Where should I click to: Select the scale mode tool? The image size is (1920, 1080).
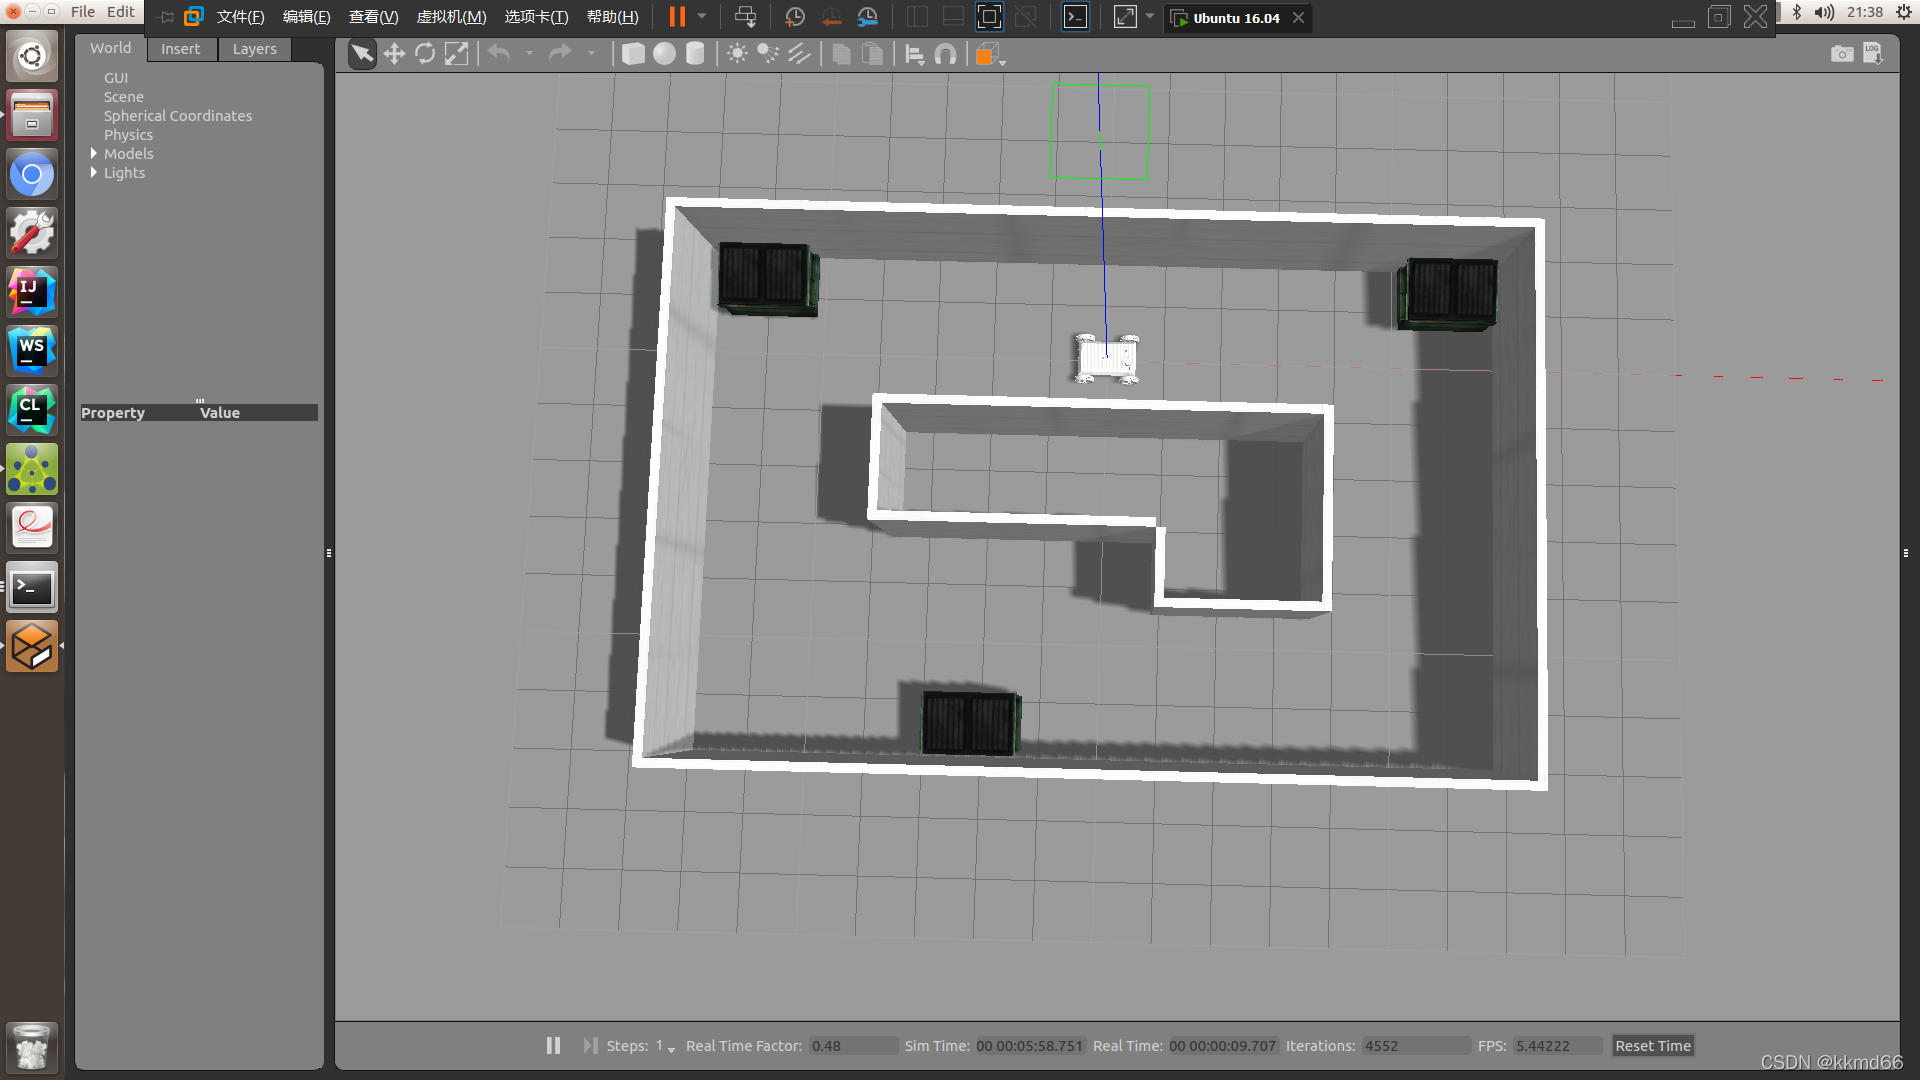[456, 54]
